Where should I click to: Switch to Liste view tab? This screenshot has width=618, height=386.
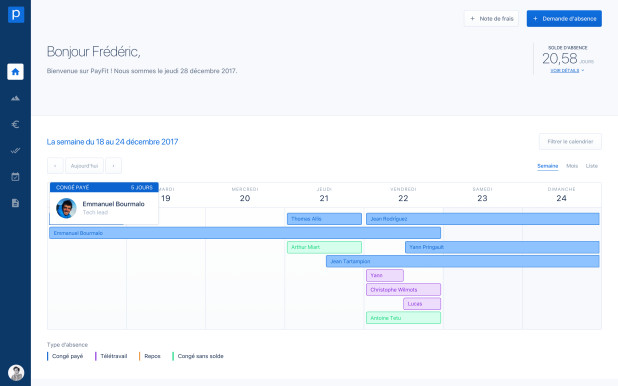point(592,166)
